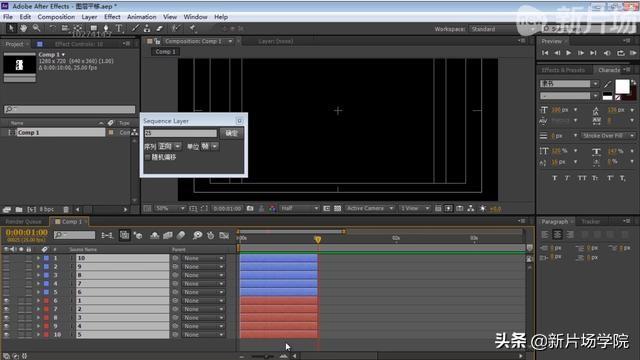The image size is (640, 360).
Task: Tick the checkbox in Sequence Layer dialog
Action: (147, 157)
